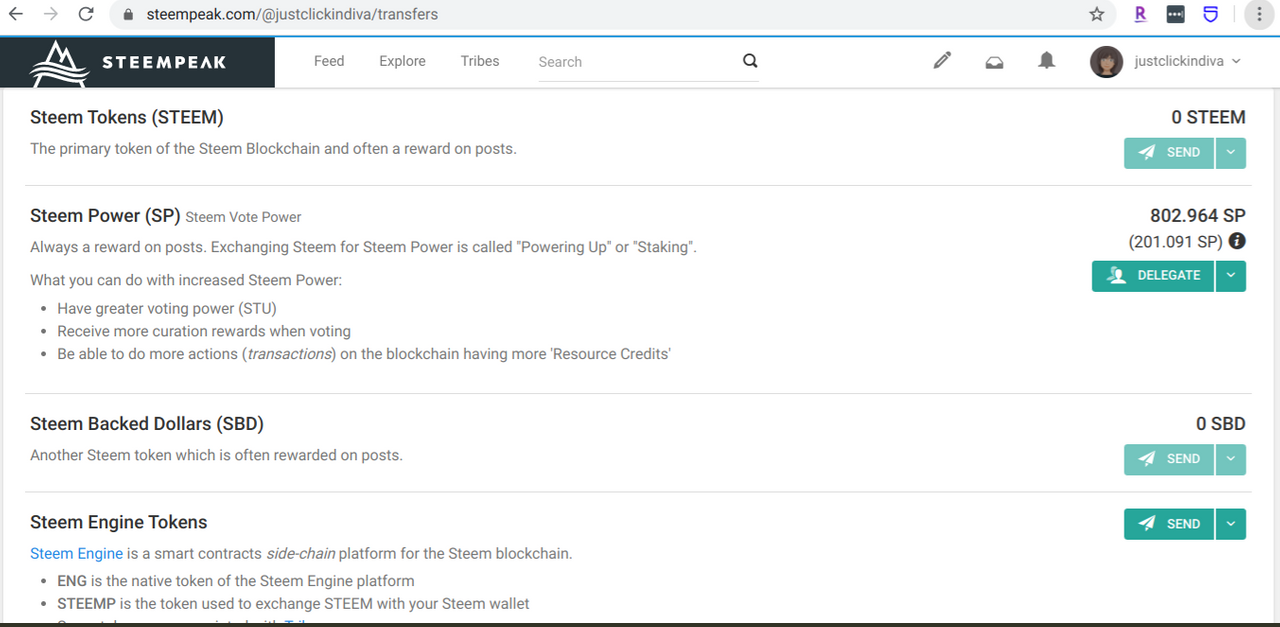1280x627 pixels.
Task: Focus the Search input field
Action: pyautogui.click(x=636, y=62)
